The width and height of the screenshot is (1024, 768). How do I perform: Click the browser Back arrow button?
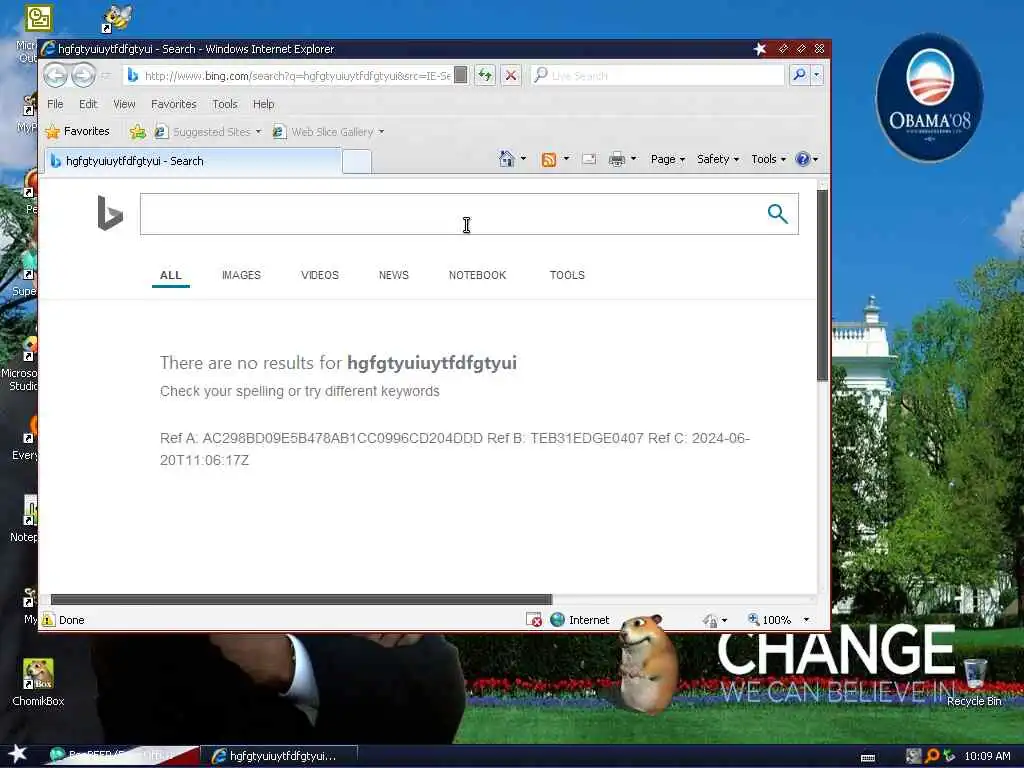tap(56, 76)
